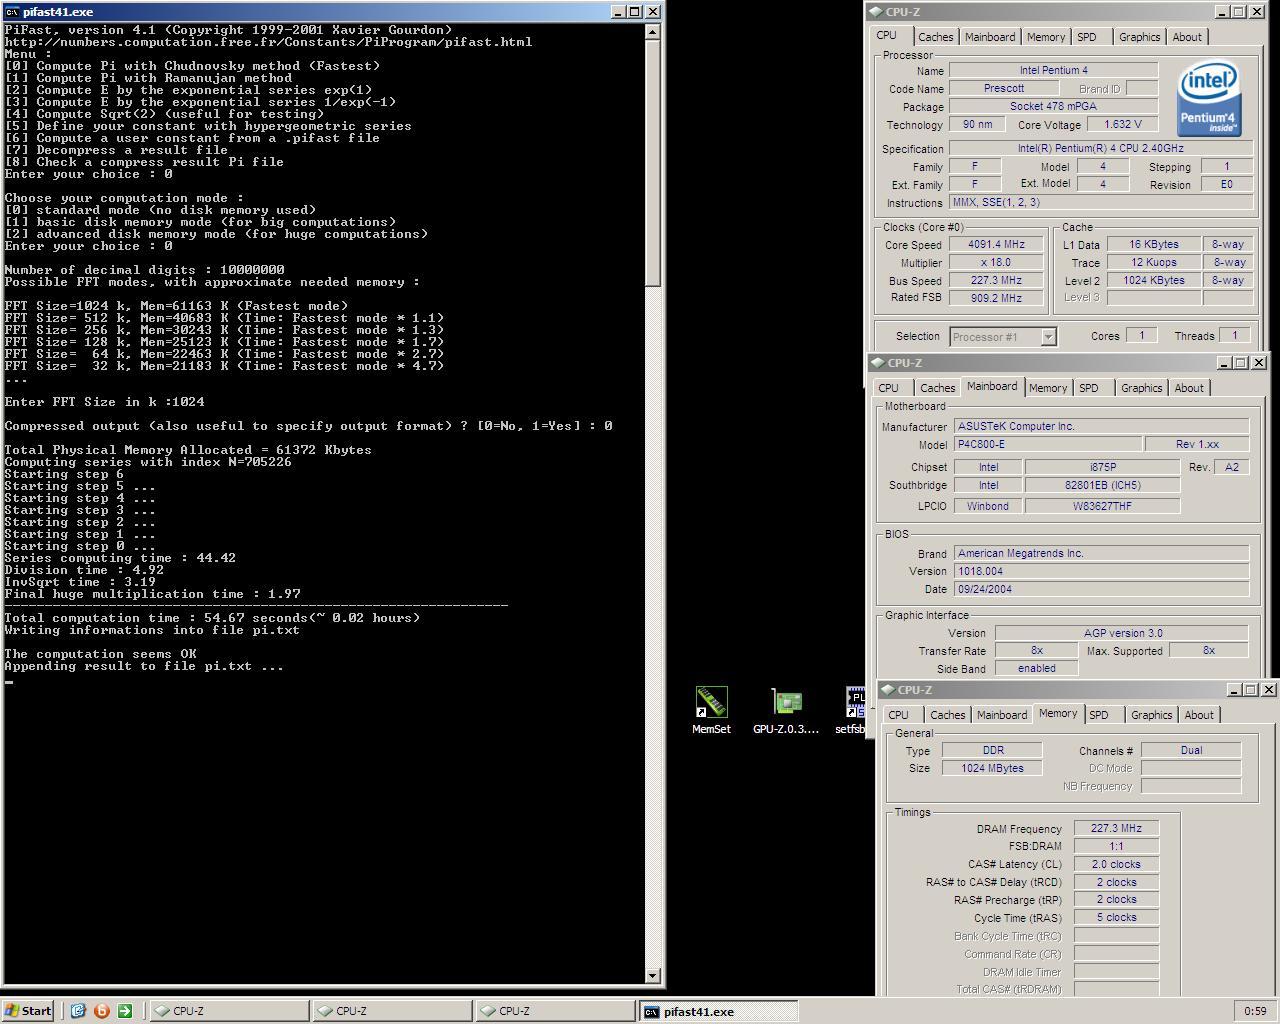Click the Rated FSB value 909.2 MHz
Screen dimensions: 1280x1024
pos(996,298)
